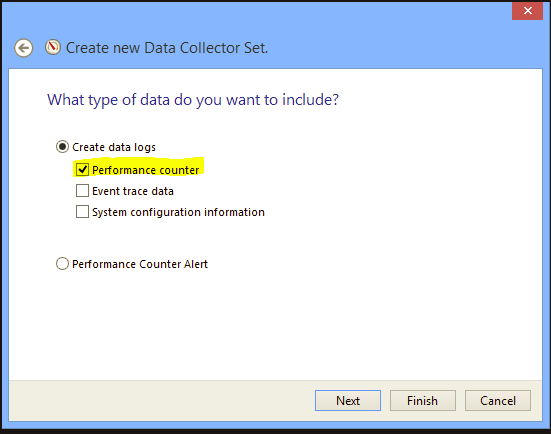The height and width of the screenshot is (434, 551).
Task: Select the Create data logs radio button
Action: click(x=62, y=147)
